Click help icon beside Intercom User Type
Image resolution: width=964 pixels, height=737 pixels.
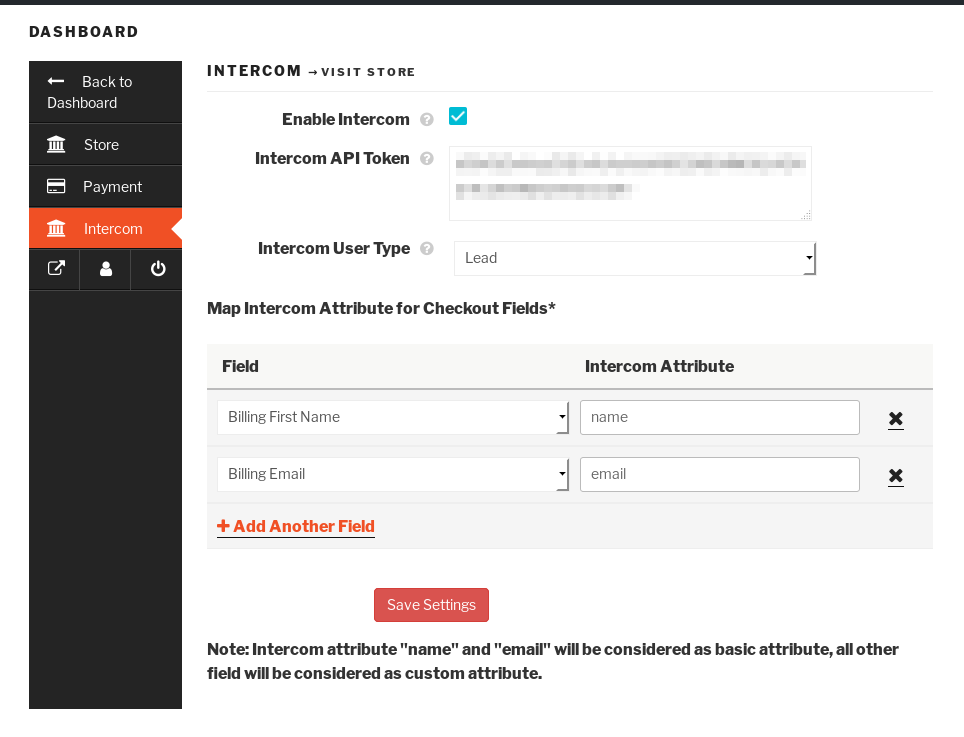coord(427,248)
